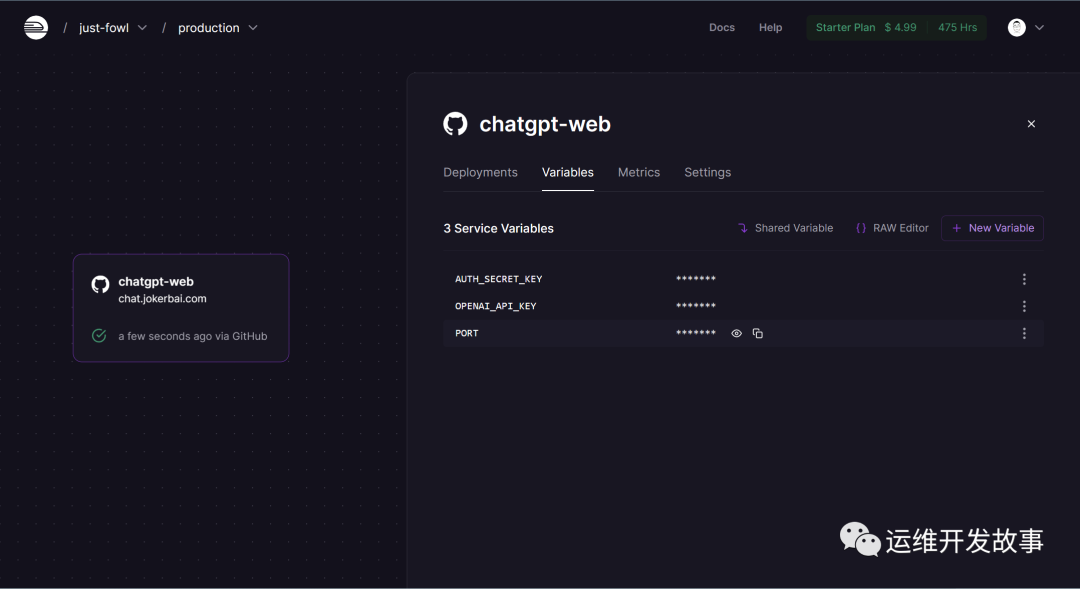
Task: Open OPENAI_API_KEY three-dot options menu
Action: point(1024,306)
